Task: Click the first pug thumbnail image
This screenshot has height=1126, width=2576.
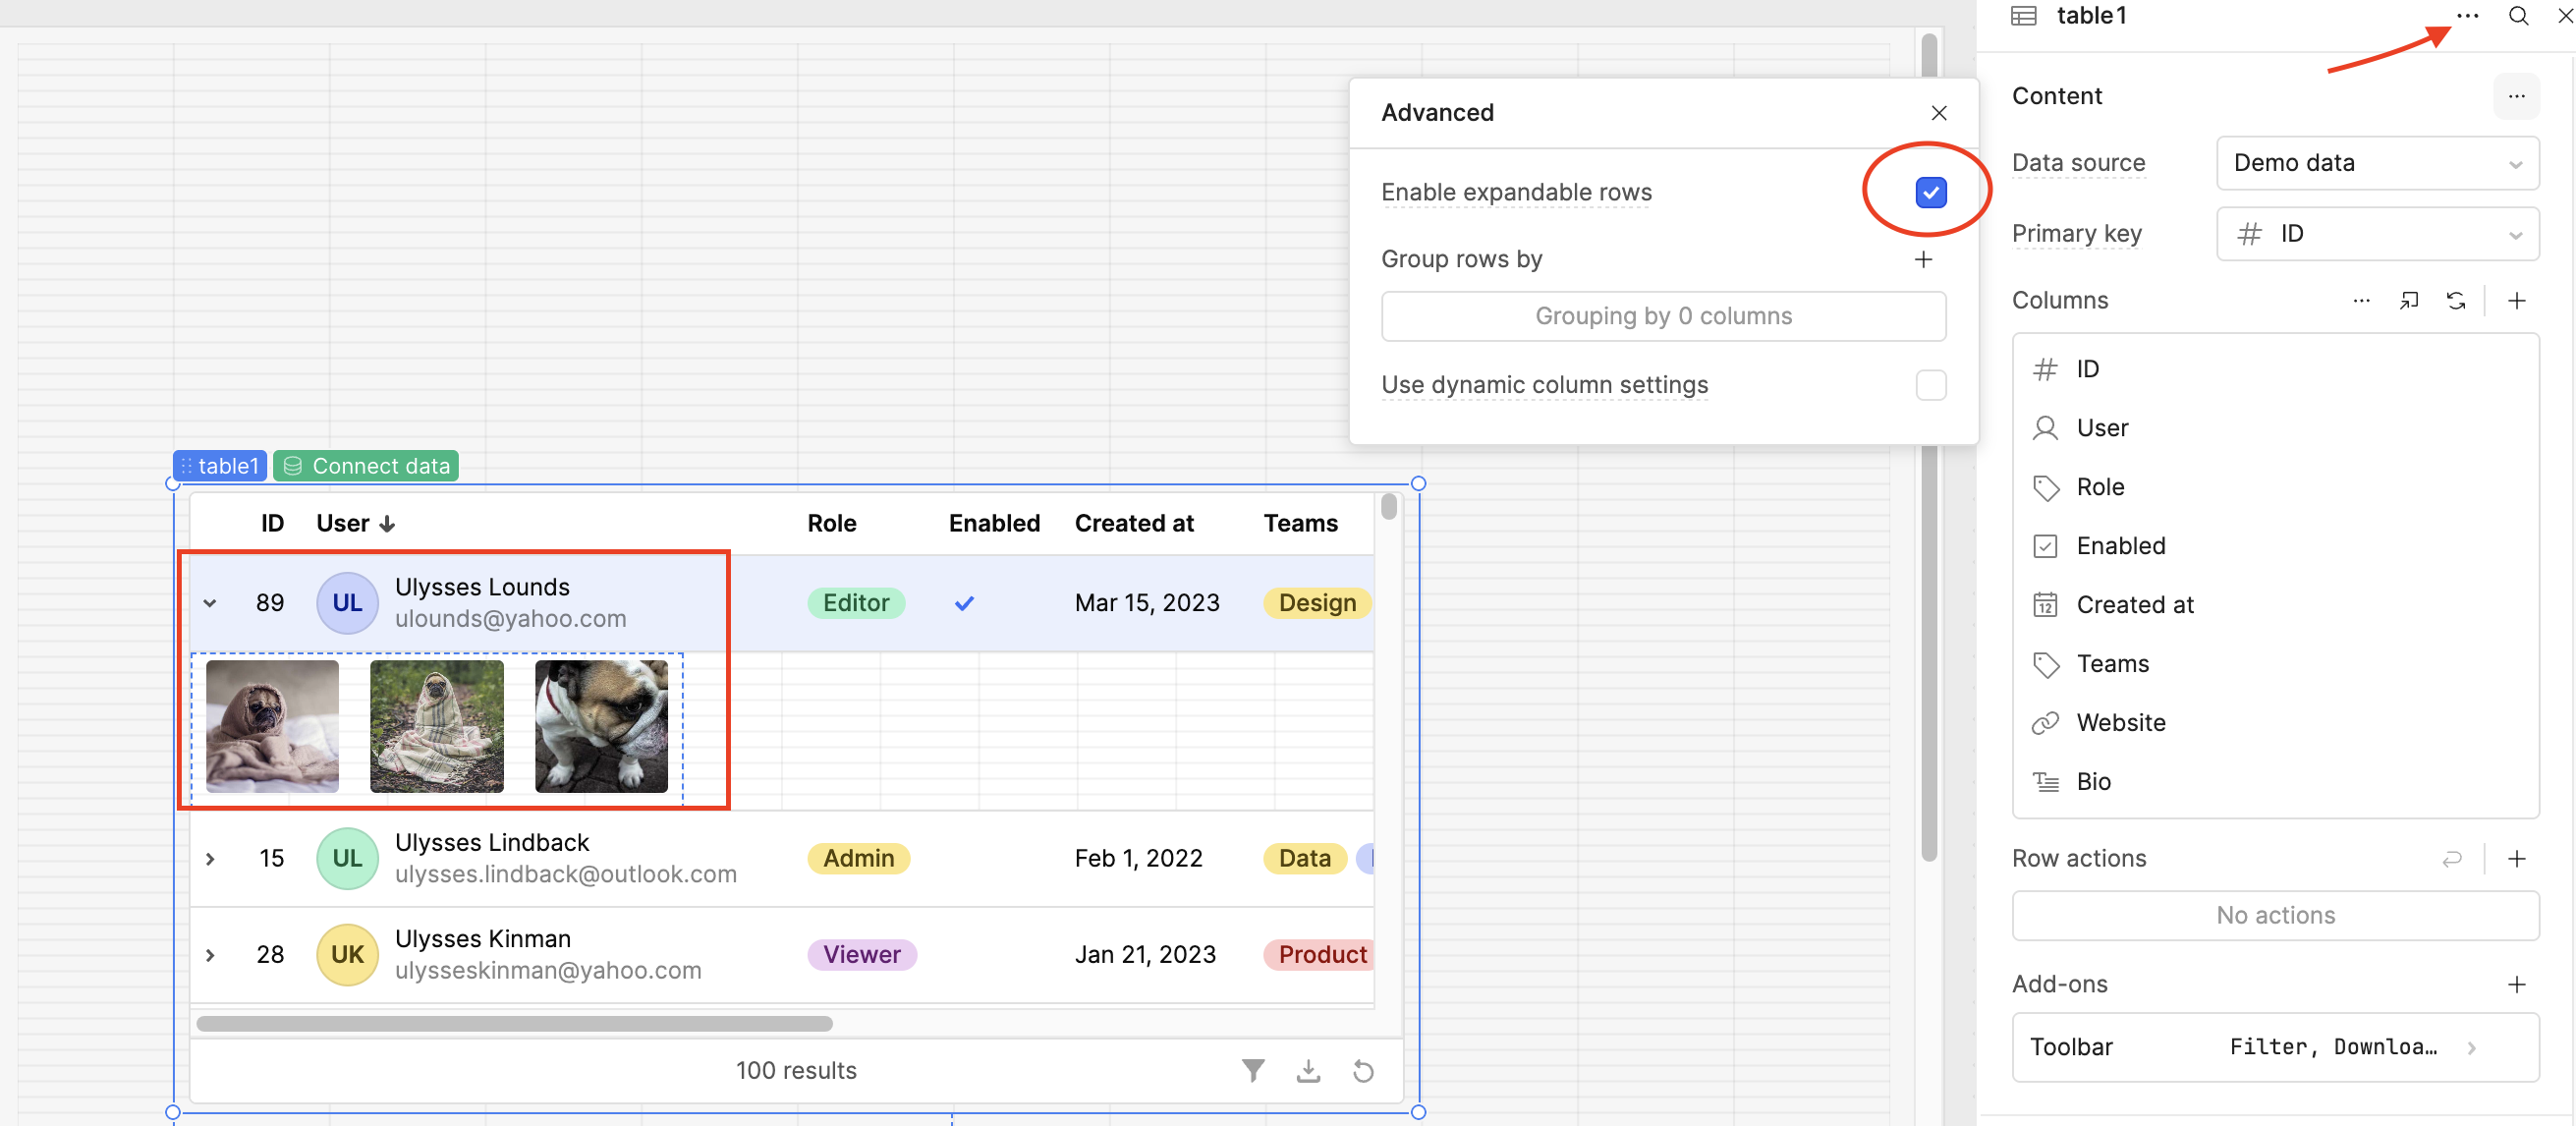Action: coord(272,726)
